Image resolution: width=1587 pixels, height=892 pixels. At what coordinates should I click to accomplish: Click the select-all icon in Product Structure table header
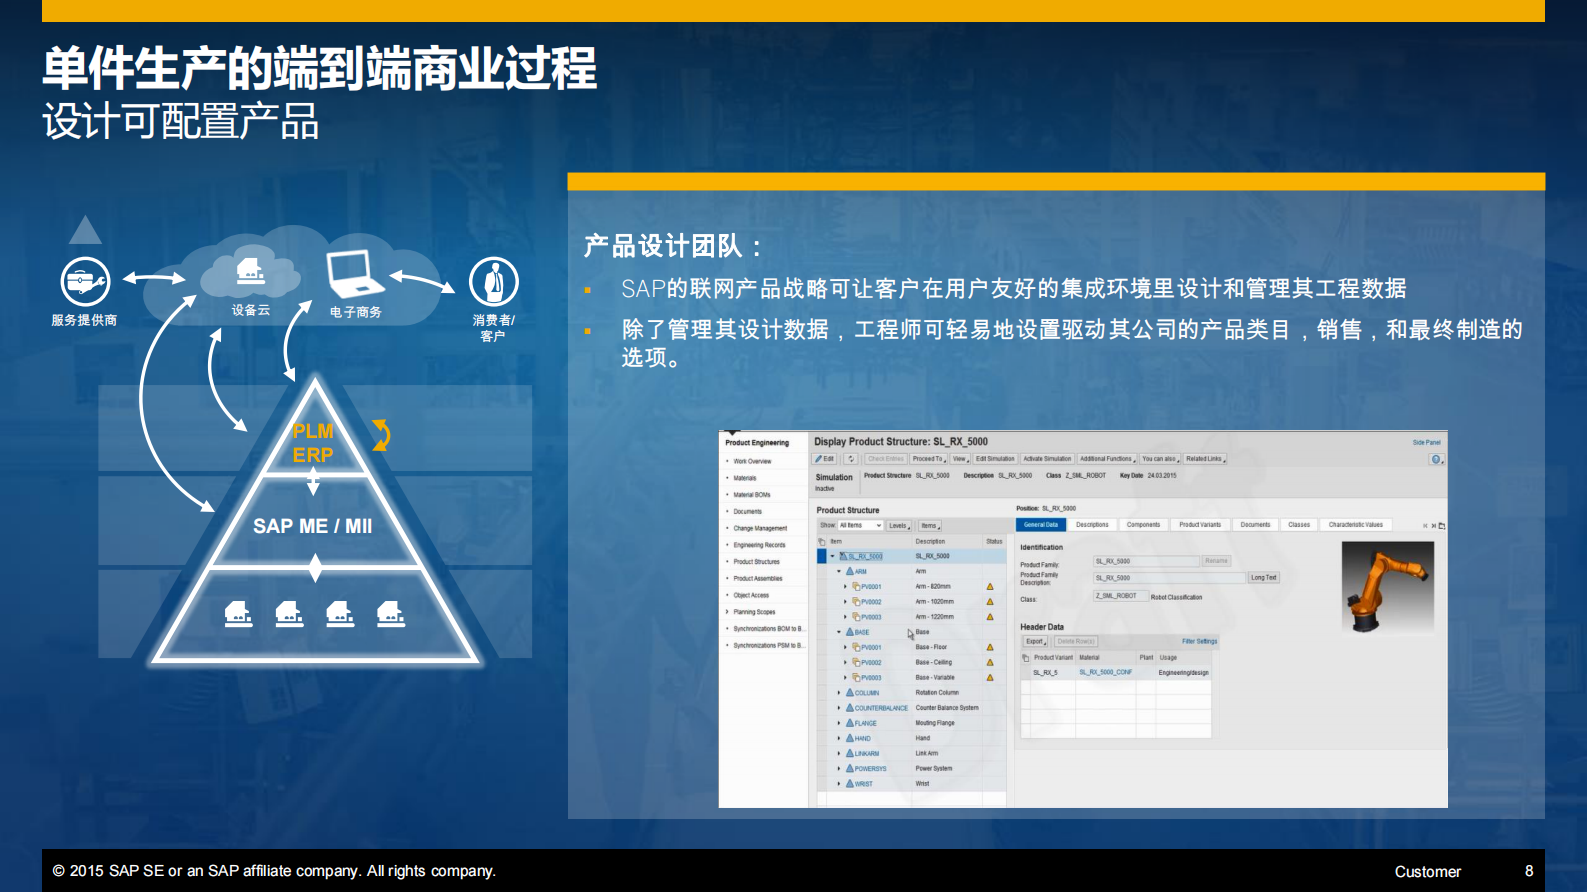822,542
